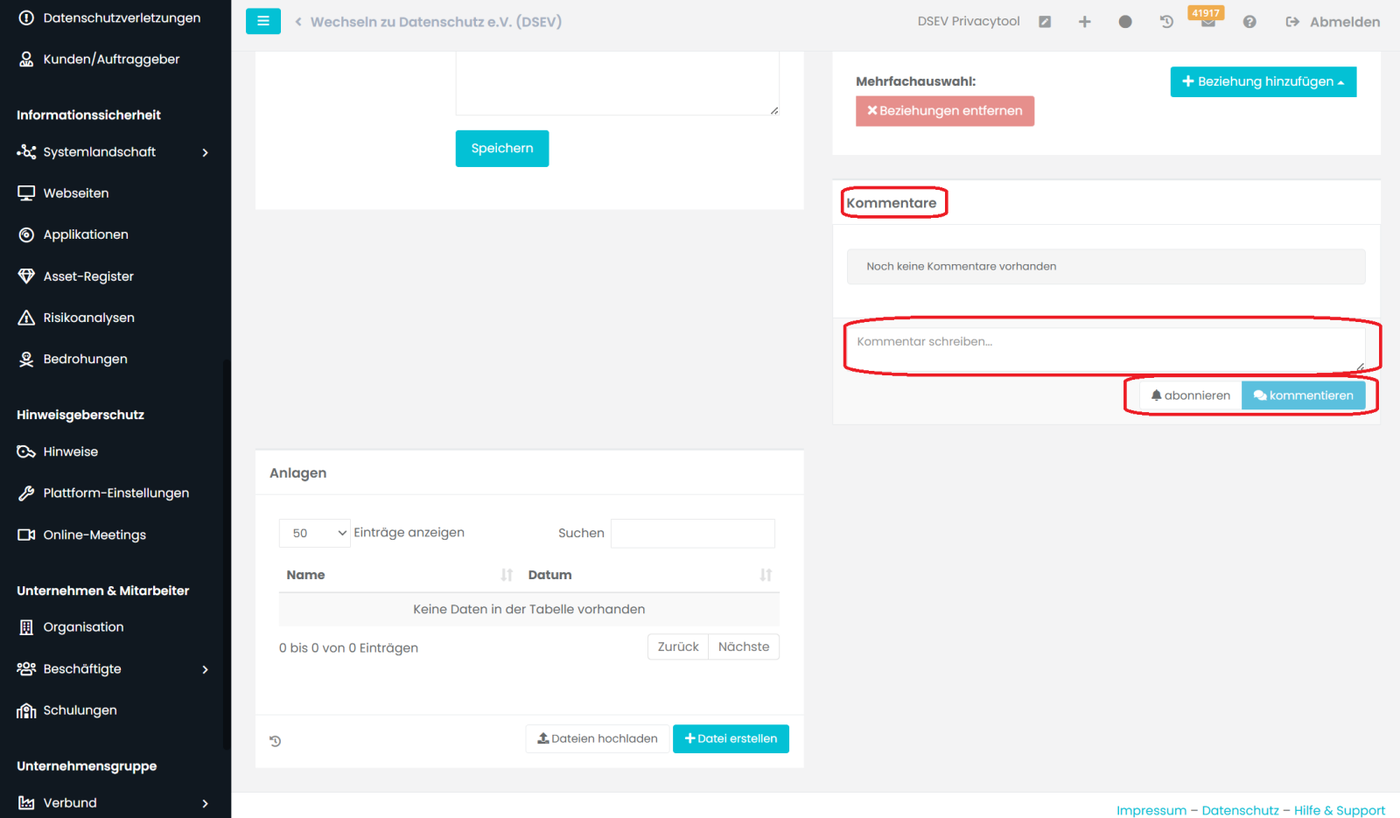1400x818 pixels.
Task: Click the Schulungen school icon
Action: pyautogui.click(x=26, y=711)
